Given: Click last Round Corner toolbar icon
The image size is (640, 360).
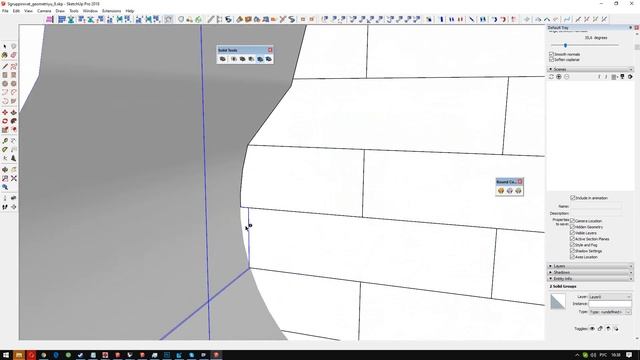Looking at the screenshot, I should pyautogui.click(x=518, y=191).
